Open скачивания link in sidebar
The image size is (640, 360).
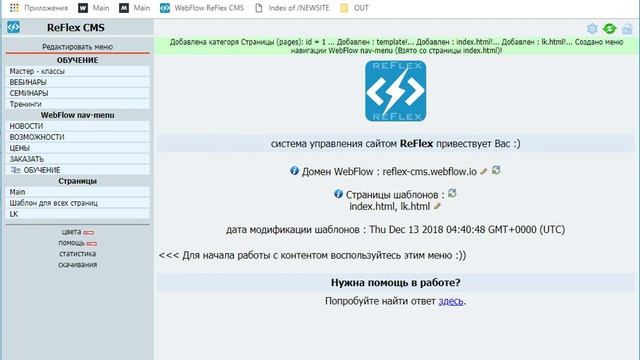pyautogui.click(x=78, y=265)
